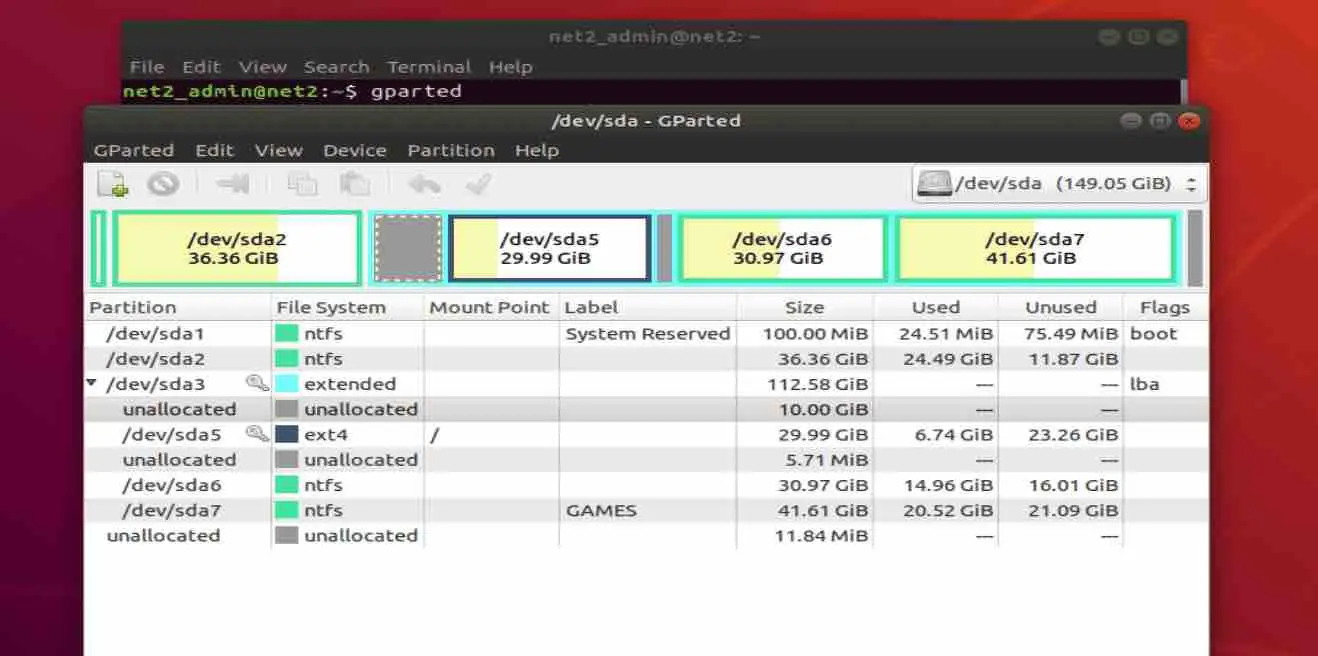Select the /dev/sda5 ext4 row in list
Image resolution: width=1318 pixels, height=656 pixels.
646,434
